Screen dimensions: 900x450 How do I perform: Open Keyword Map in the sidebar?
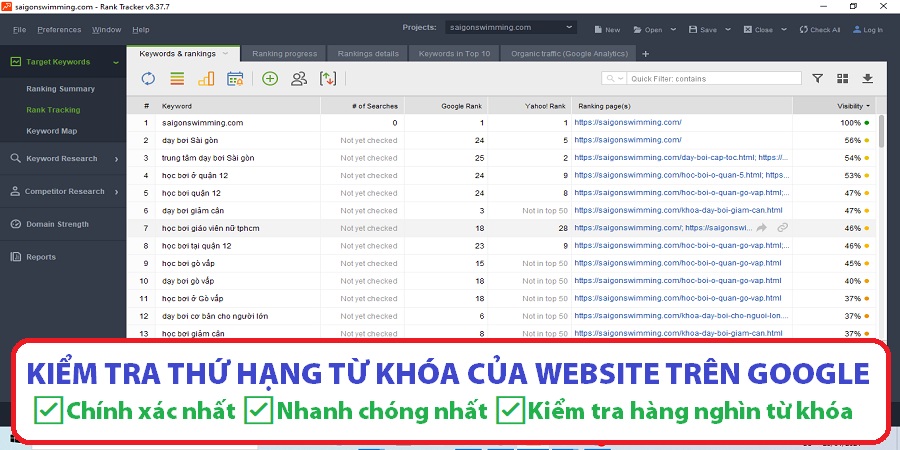(52, 131)
